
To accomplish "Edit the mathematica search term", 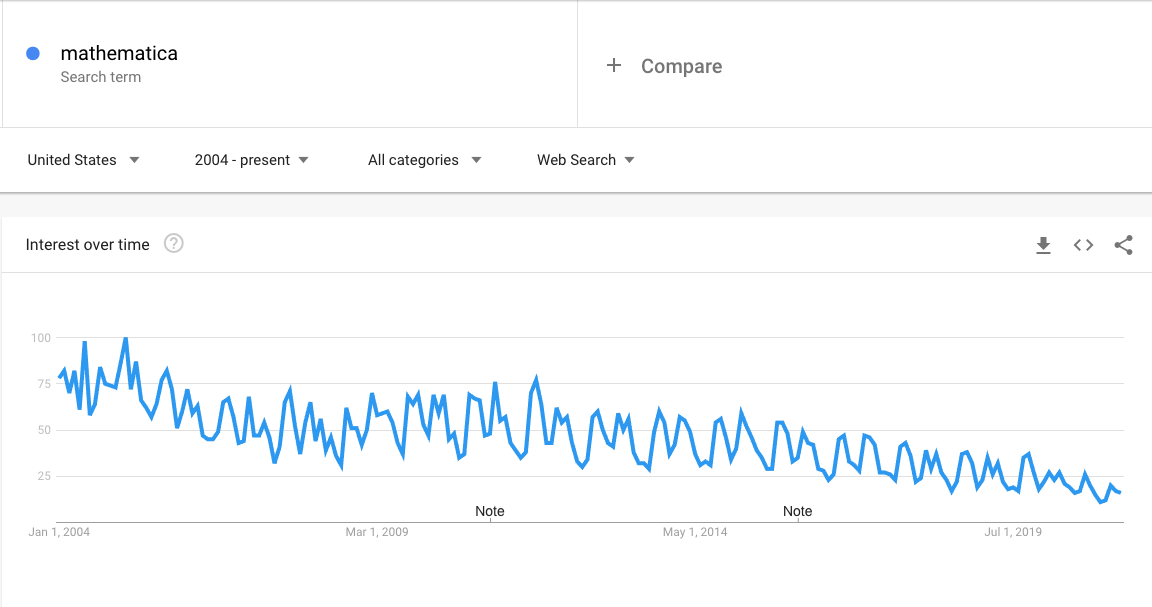I will 119,53.
